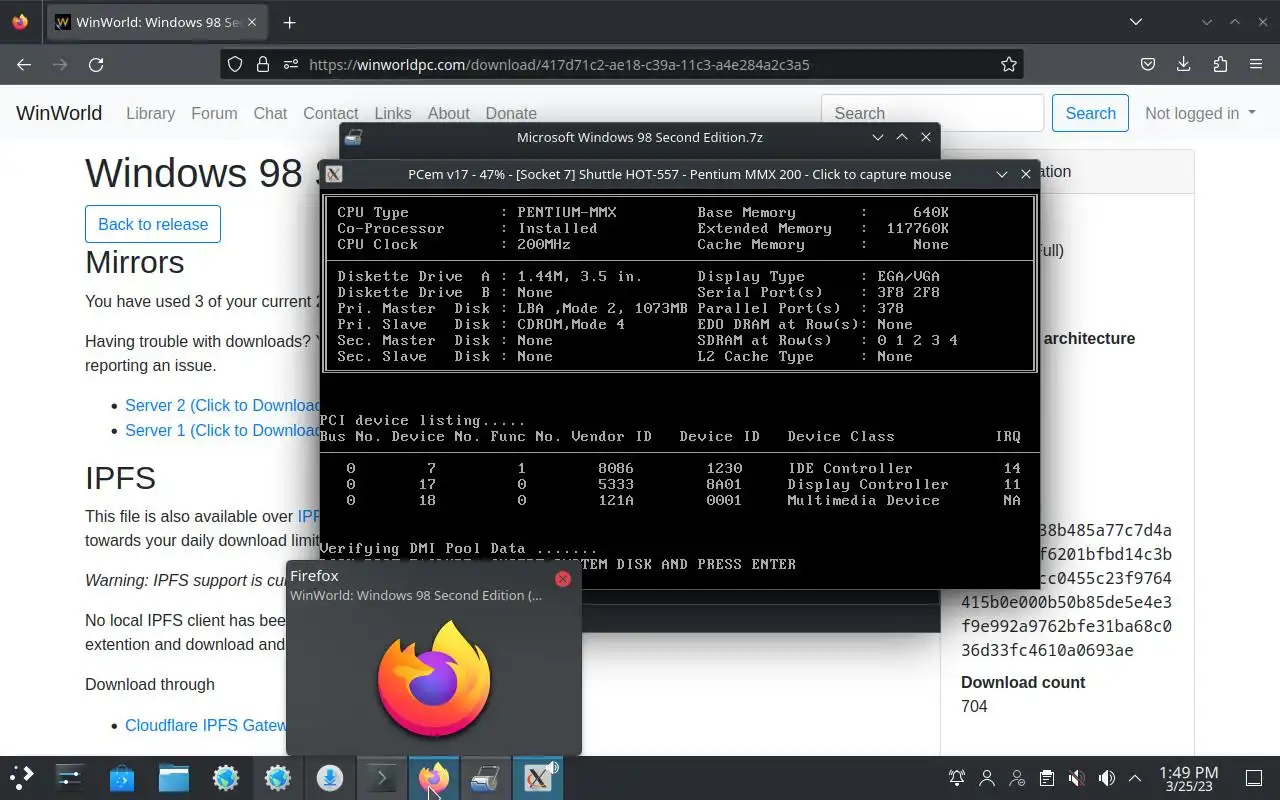Screen dimensions: 1280x800
Task: Open the Chat nav item
Action: [270, 113]
